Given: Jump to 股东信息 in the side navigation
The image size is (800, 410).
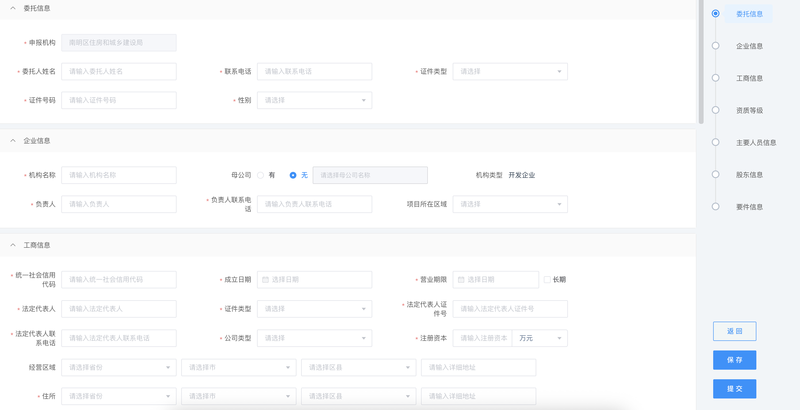Looking at the screenshot, I should [x=749, y=174].
